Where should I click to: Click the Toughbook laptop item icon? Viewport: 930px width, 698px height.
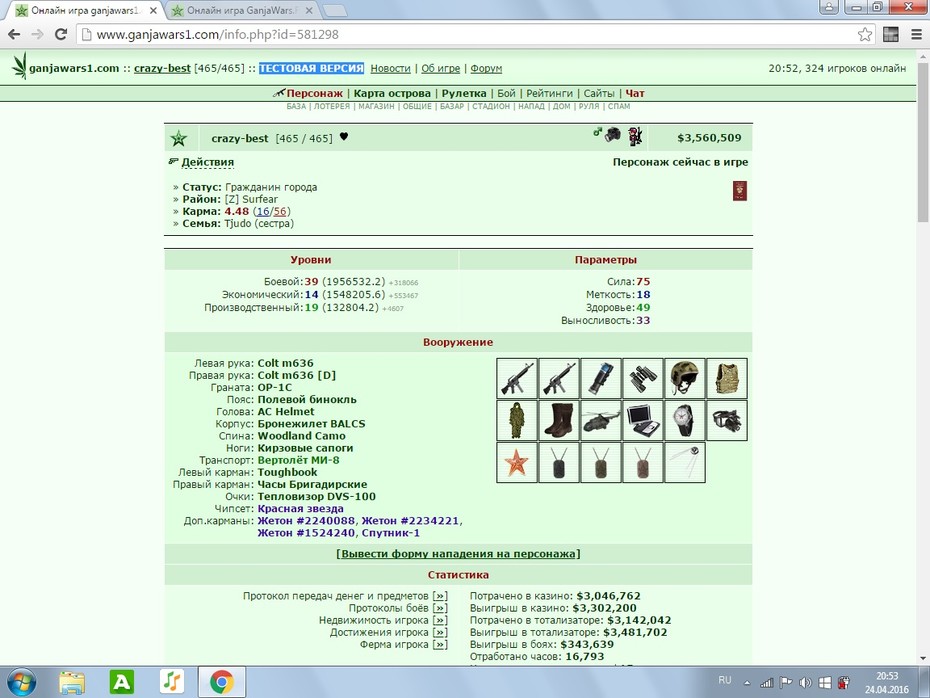coord(643,420)
